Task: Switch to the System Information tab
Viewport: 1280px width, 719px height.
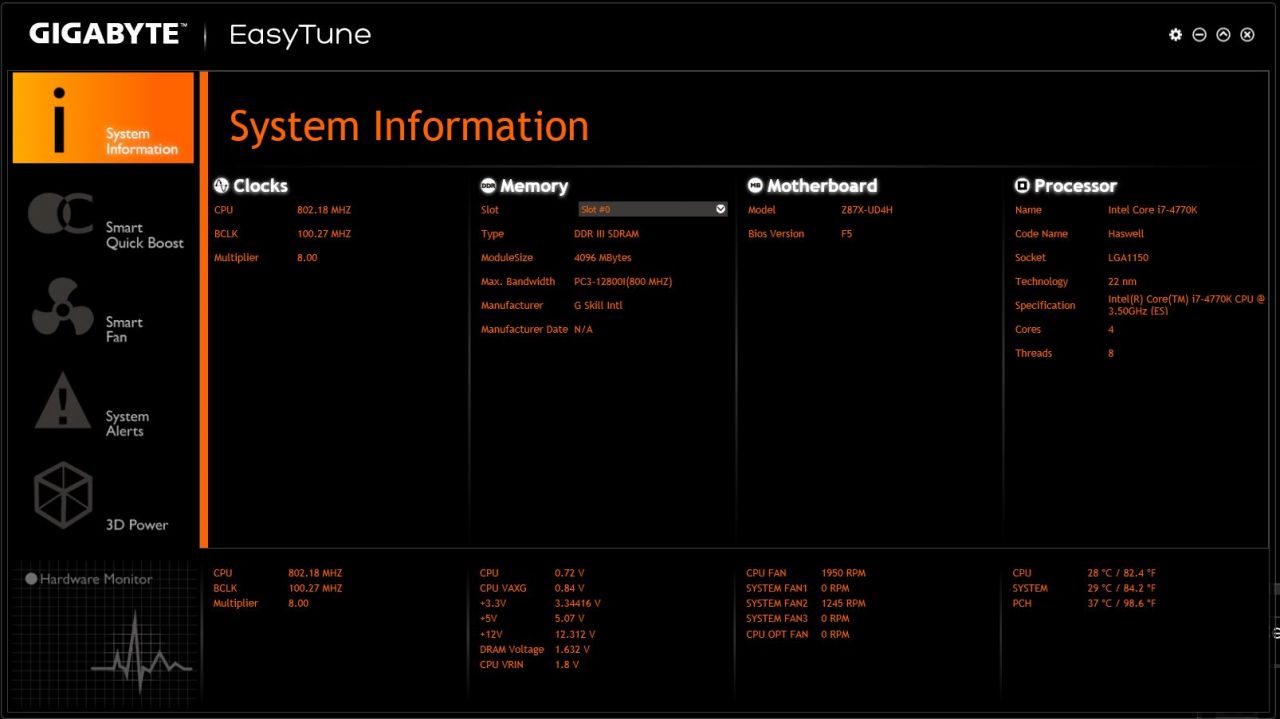Action: [103, 118]
